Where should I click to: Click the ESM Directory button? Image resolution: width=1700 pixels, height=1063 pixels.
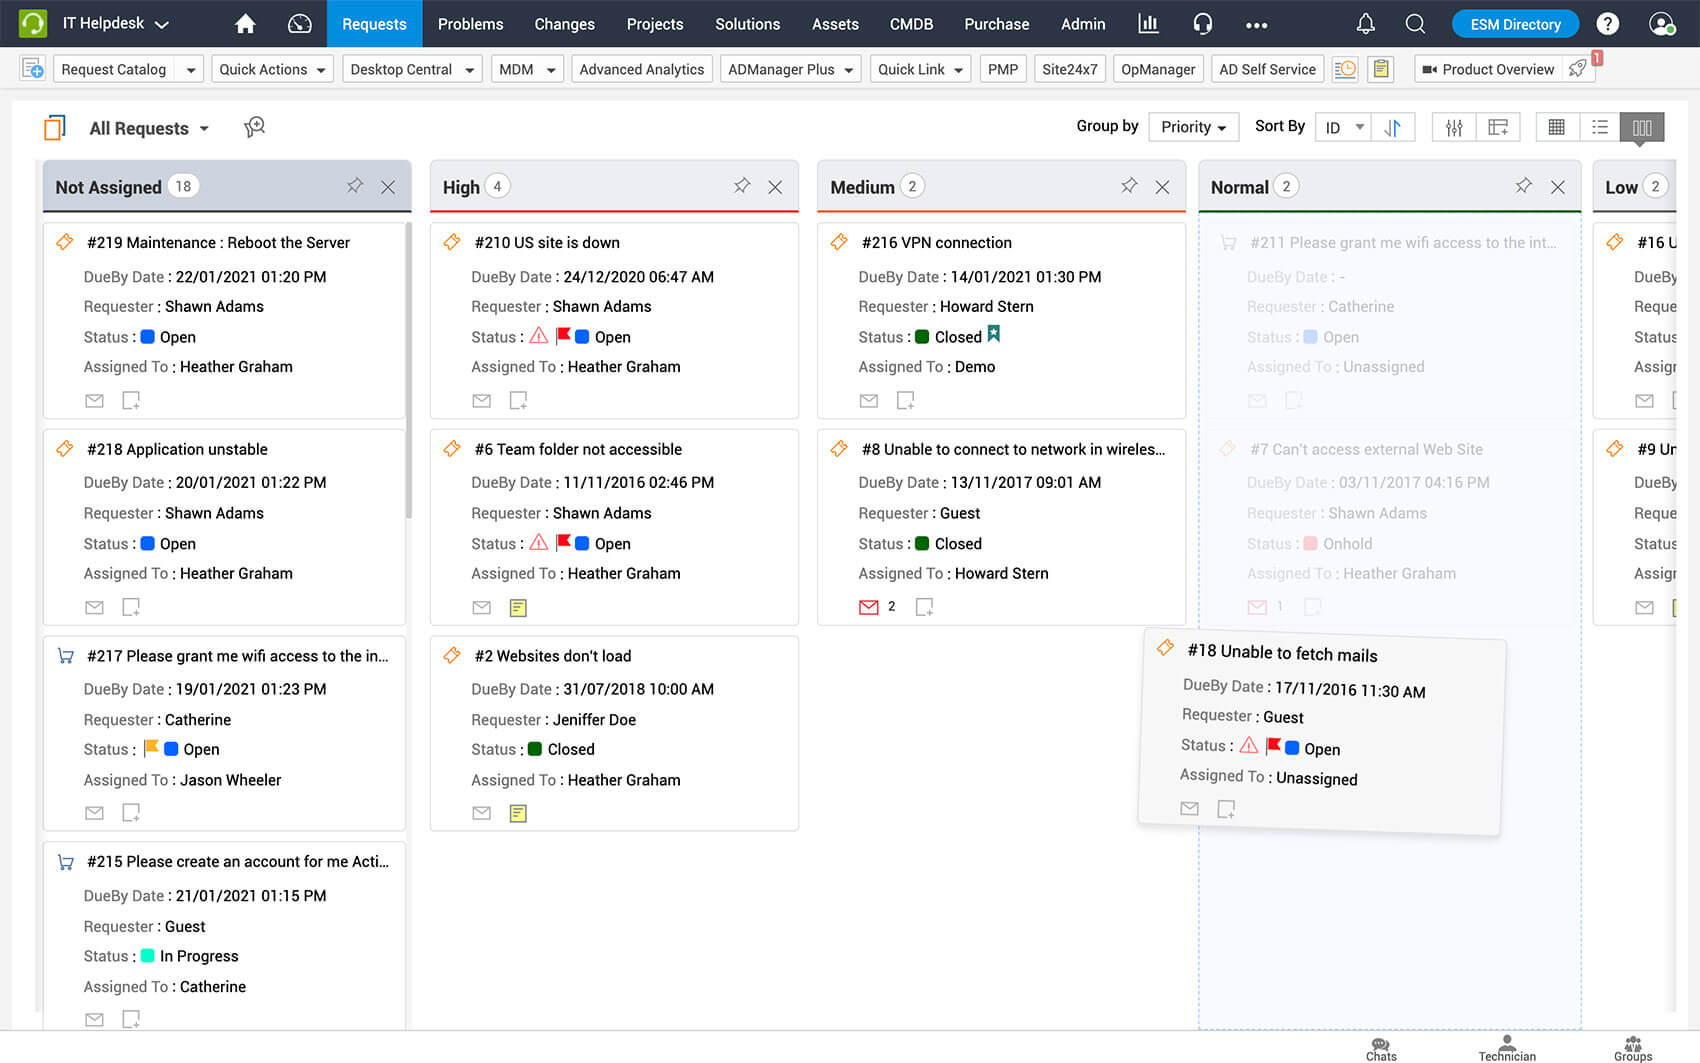coord(1515,24)
